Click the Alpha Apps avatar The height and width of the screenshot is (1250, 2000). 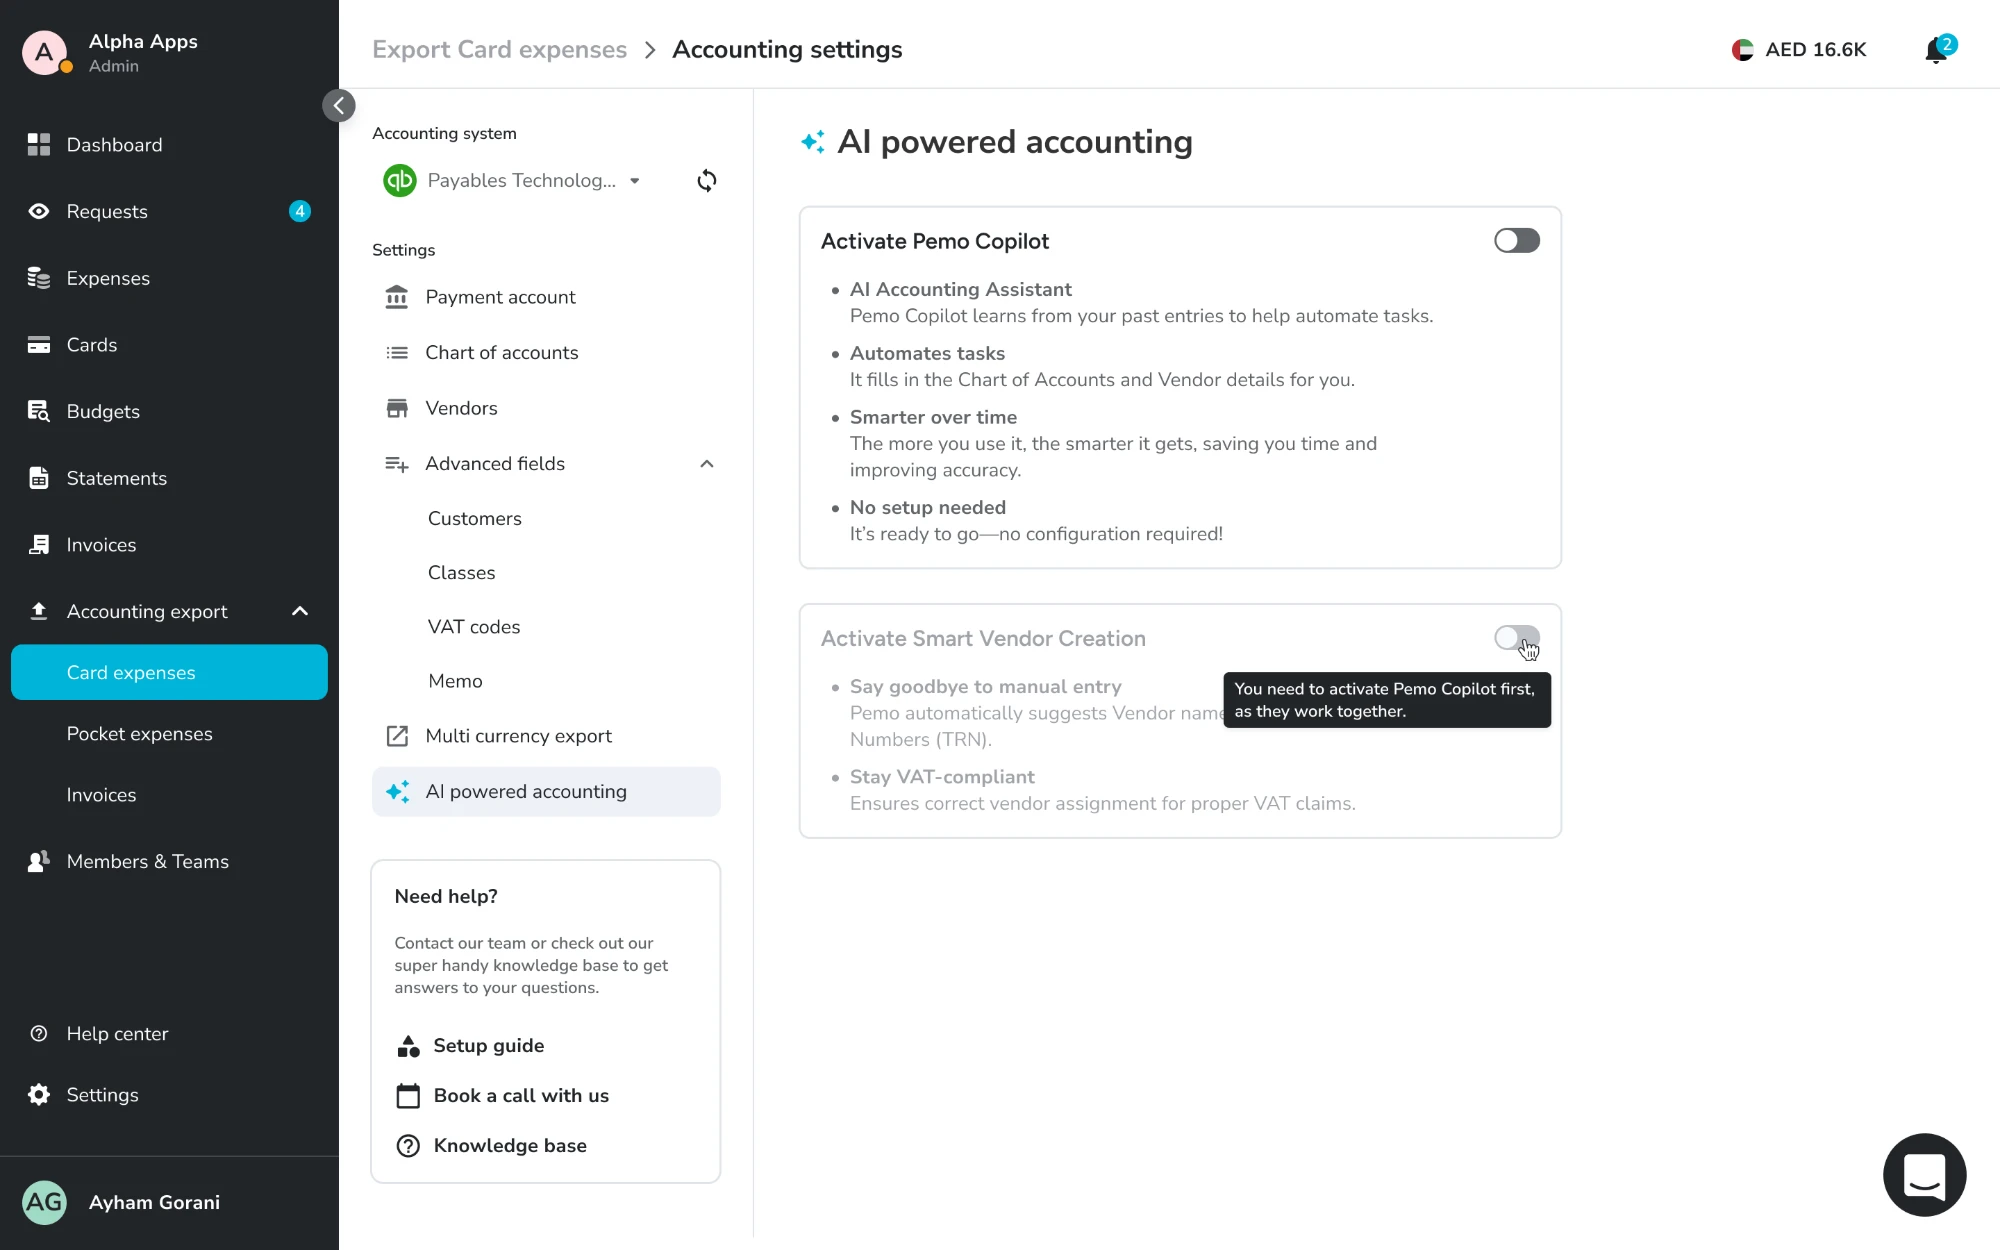(x=45, y=53)
